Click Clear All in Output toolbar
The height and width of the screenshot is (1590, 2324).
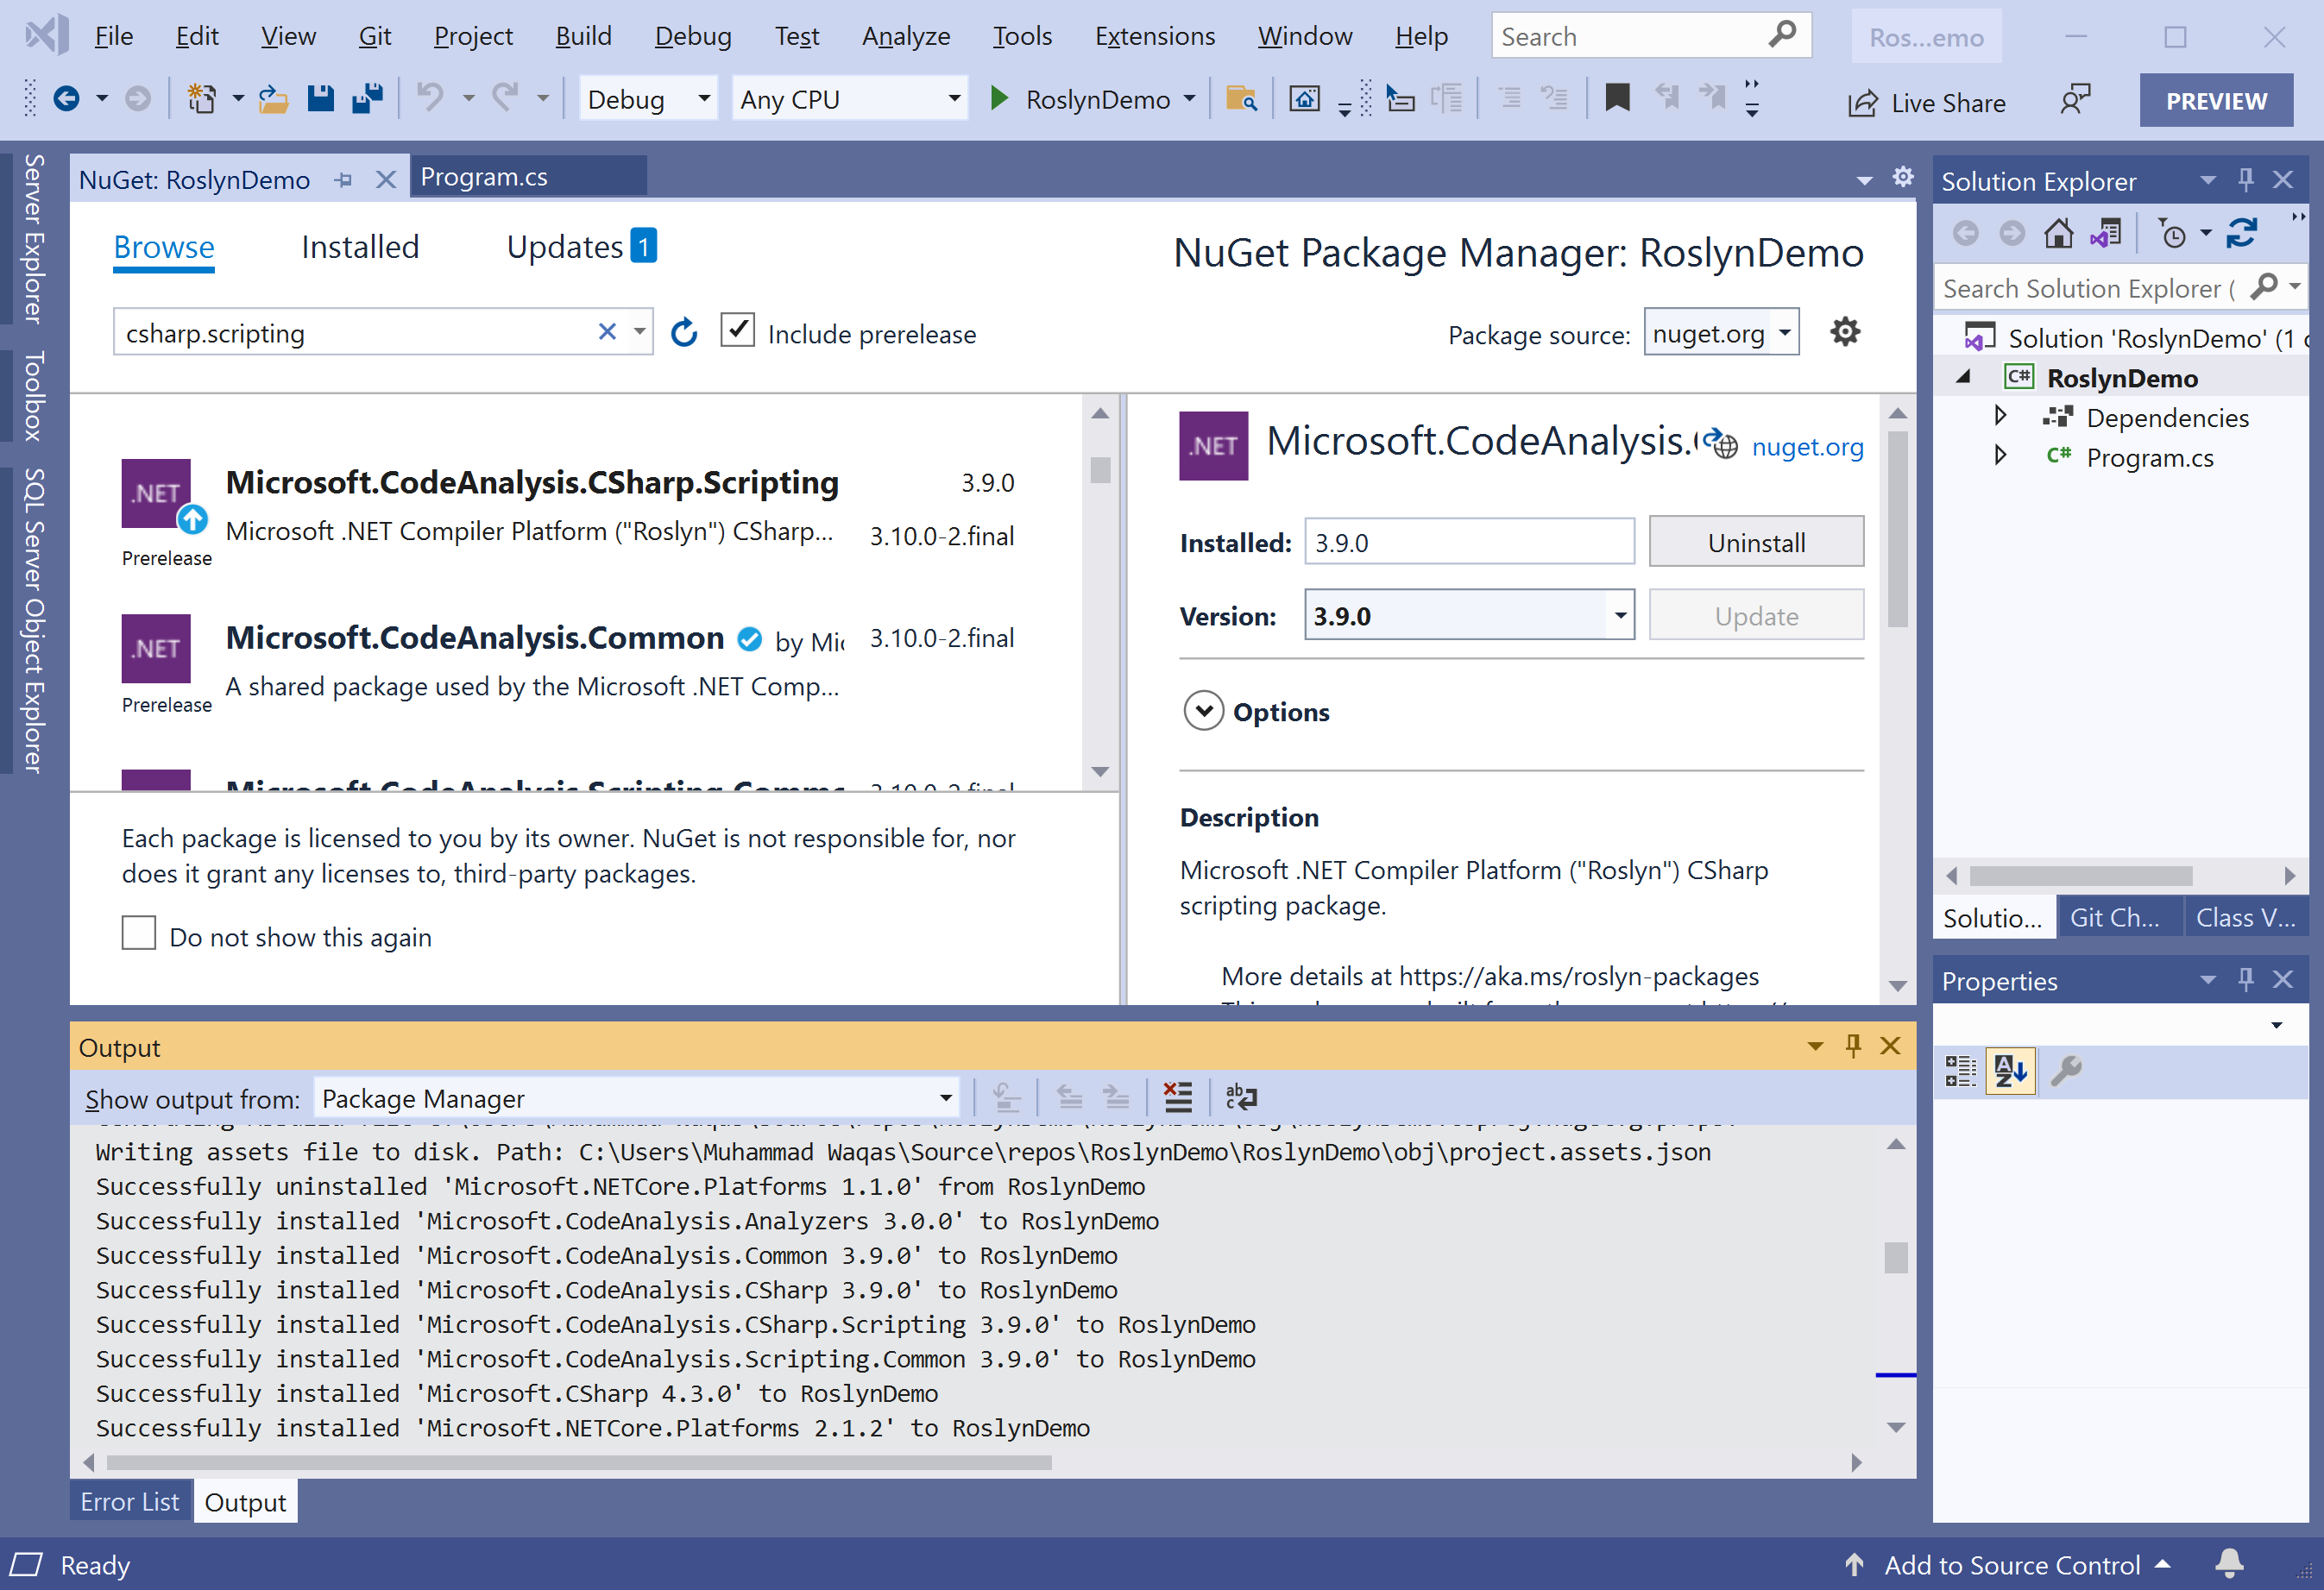pyautogui.click(x=1178, y=1098)
